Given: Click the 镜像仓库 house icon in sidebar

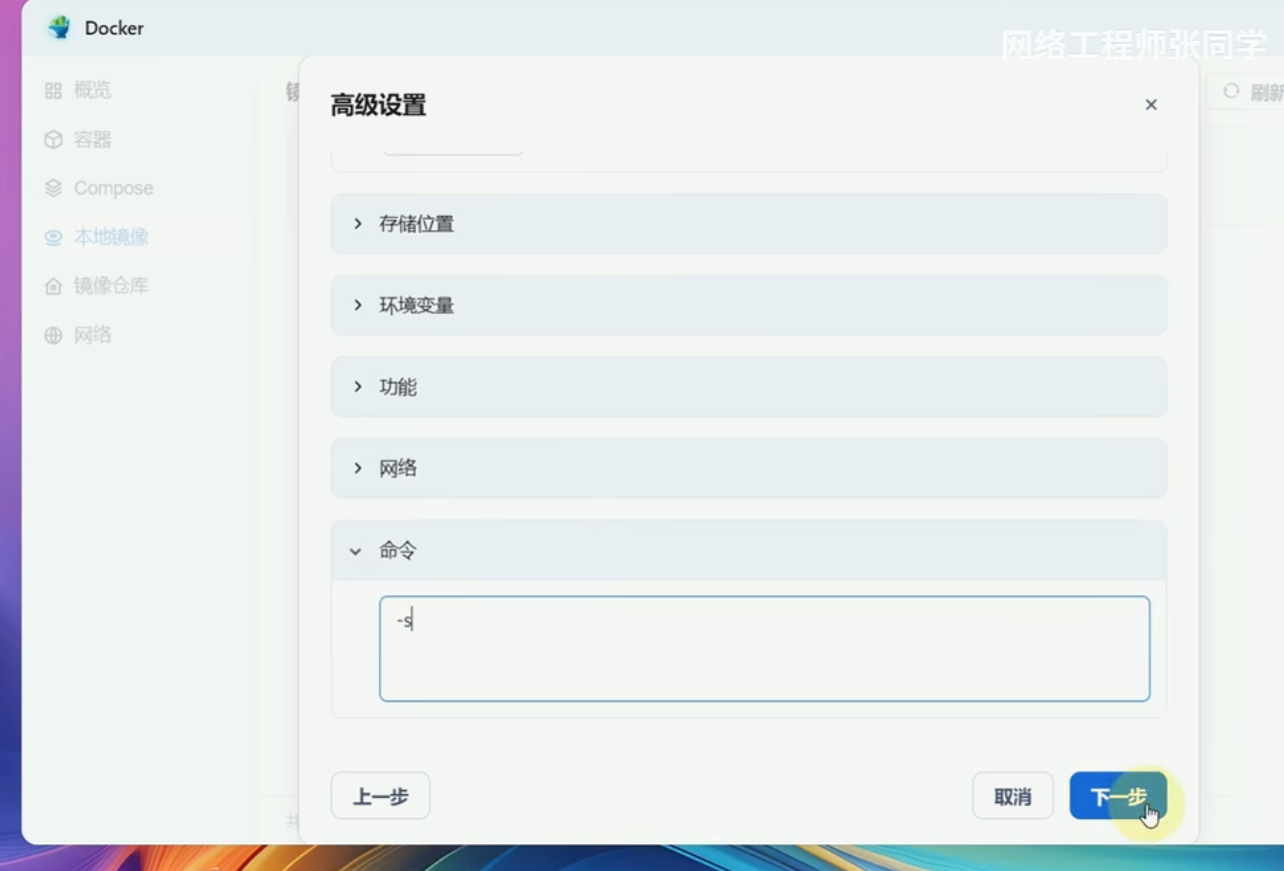Looking at the screenshot, I should point(53,287).
